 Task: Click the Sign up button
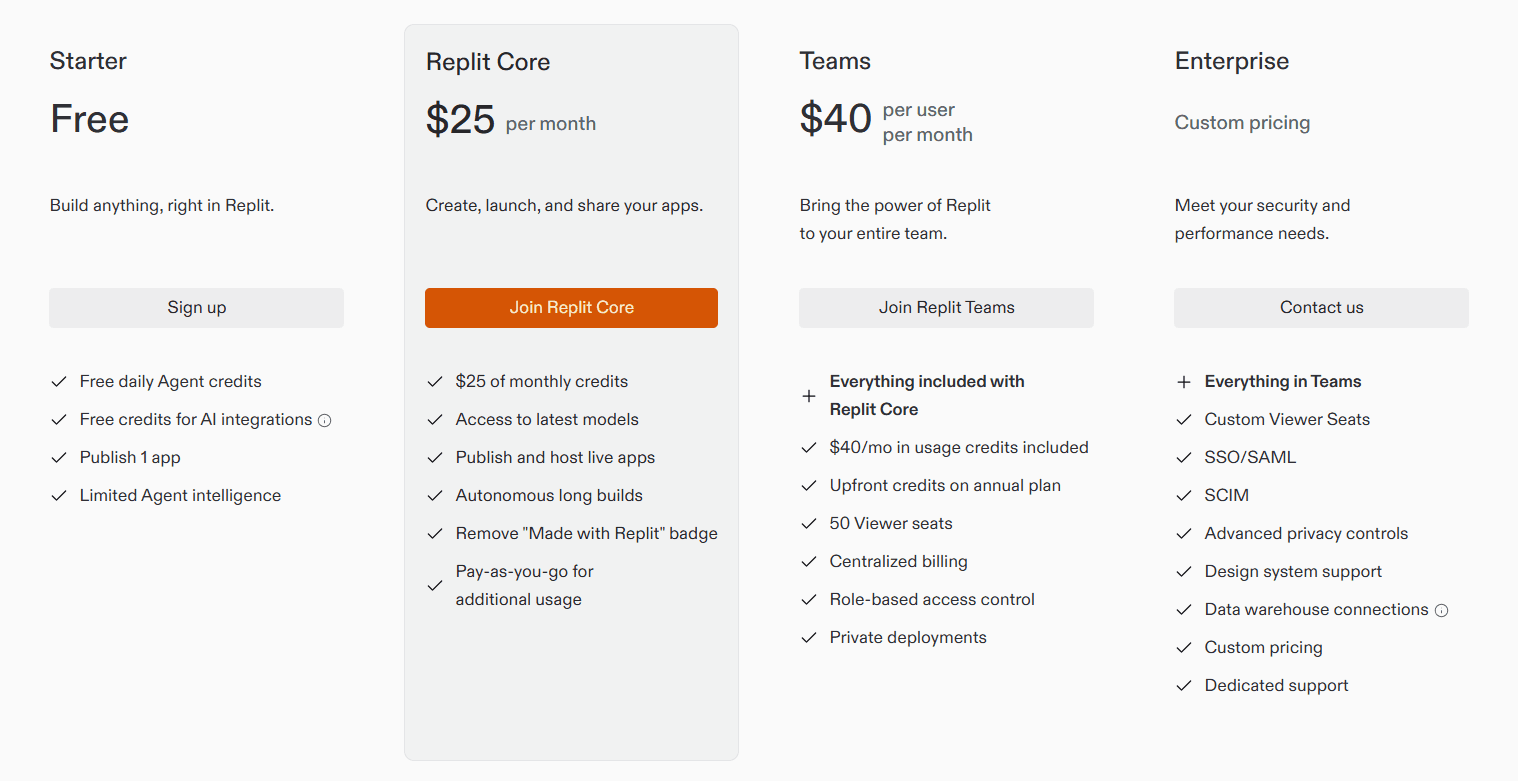point(196,307)
